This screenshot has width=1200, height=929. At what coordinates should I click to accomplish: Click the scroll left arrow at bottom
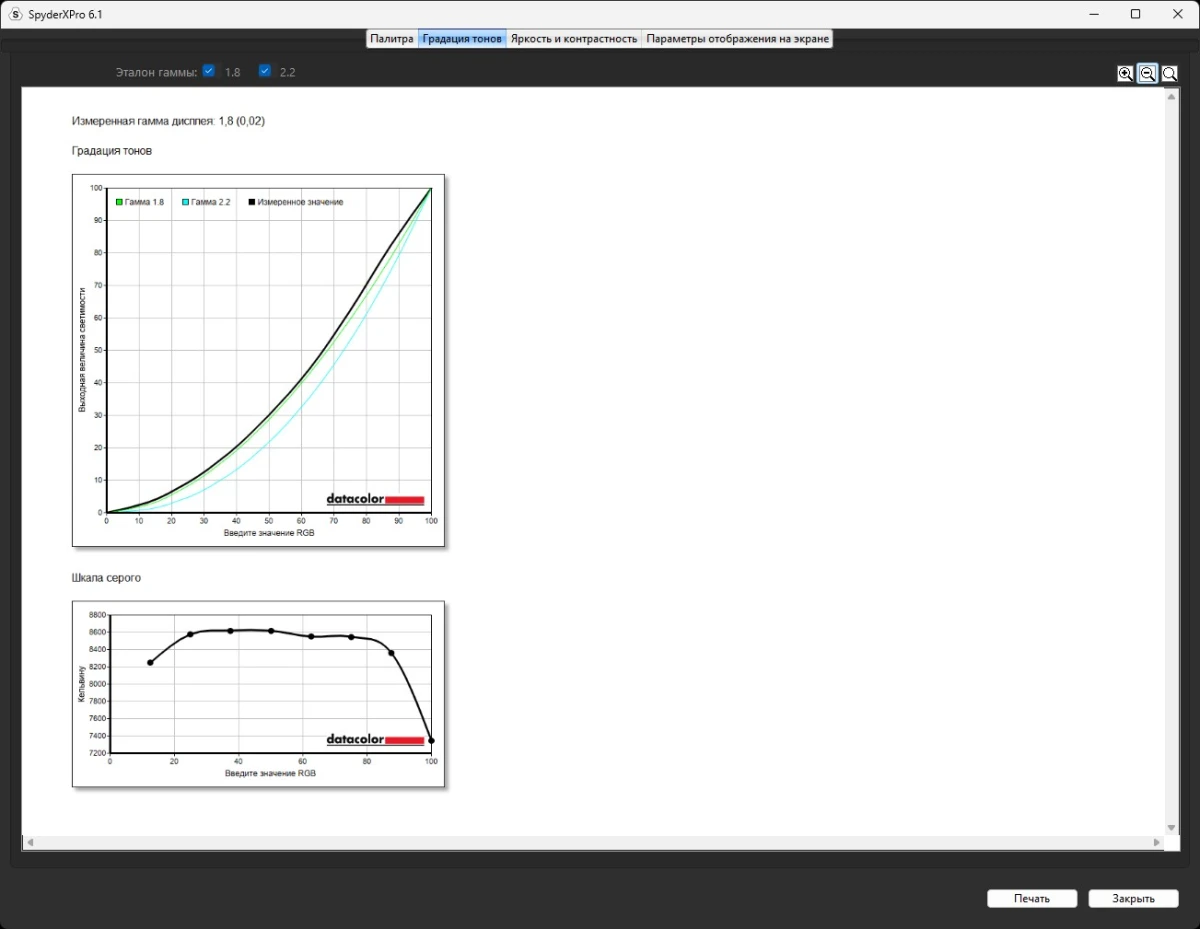click(29, 843)
